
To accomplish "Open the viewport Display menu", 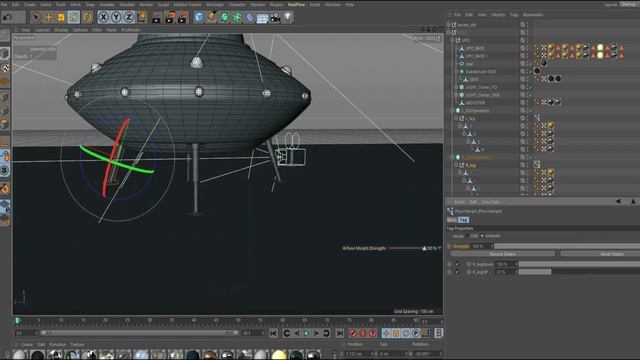I will pos(61,30).
